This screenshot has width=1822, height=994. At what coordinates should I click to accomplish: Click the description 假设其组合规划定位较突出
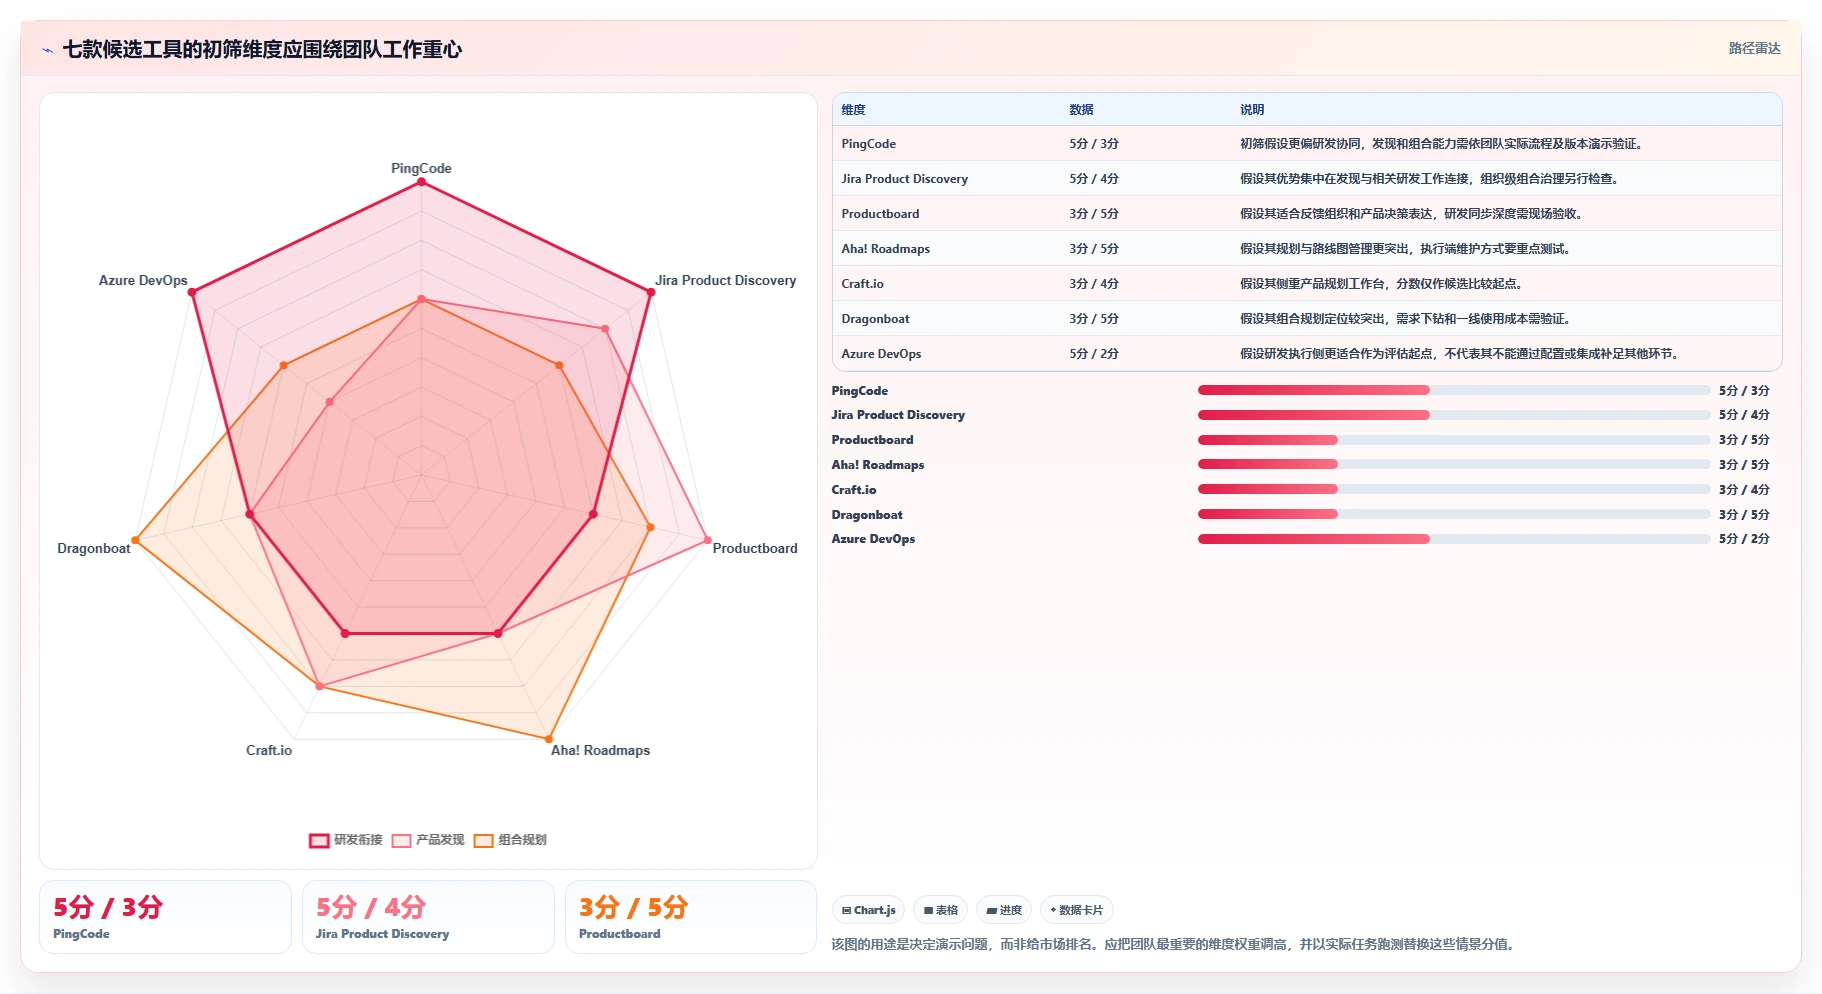(x=1406, y=319)
